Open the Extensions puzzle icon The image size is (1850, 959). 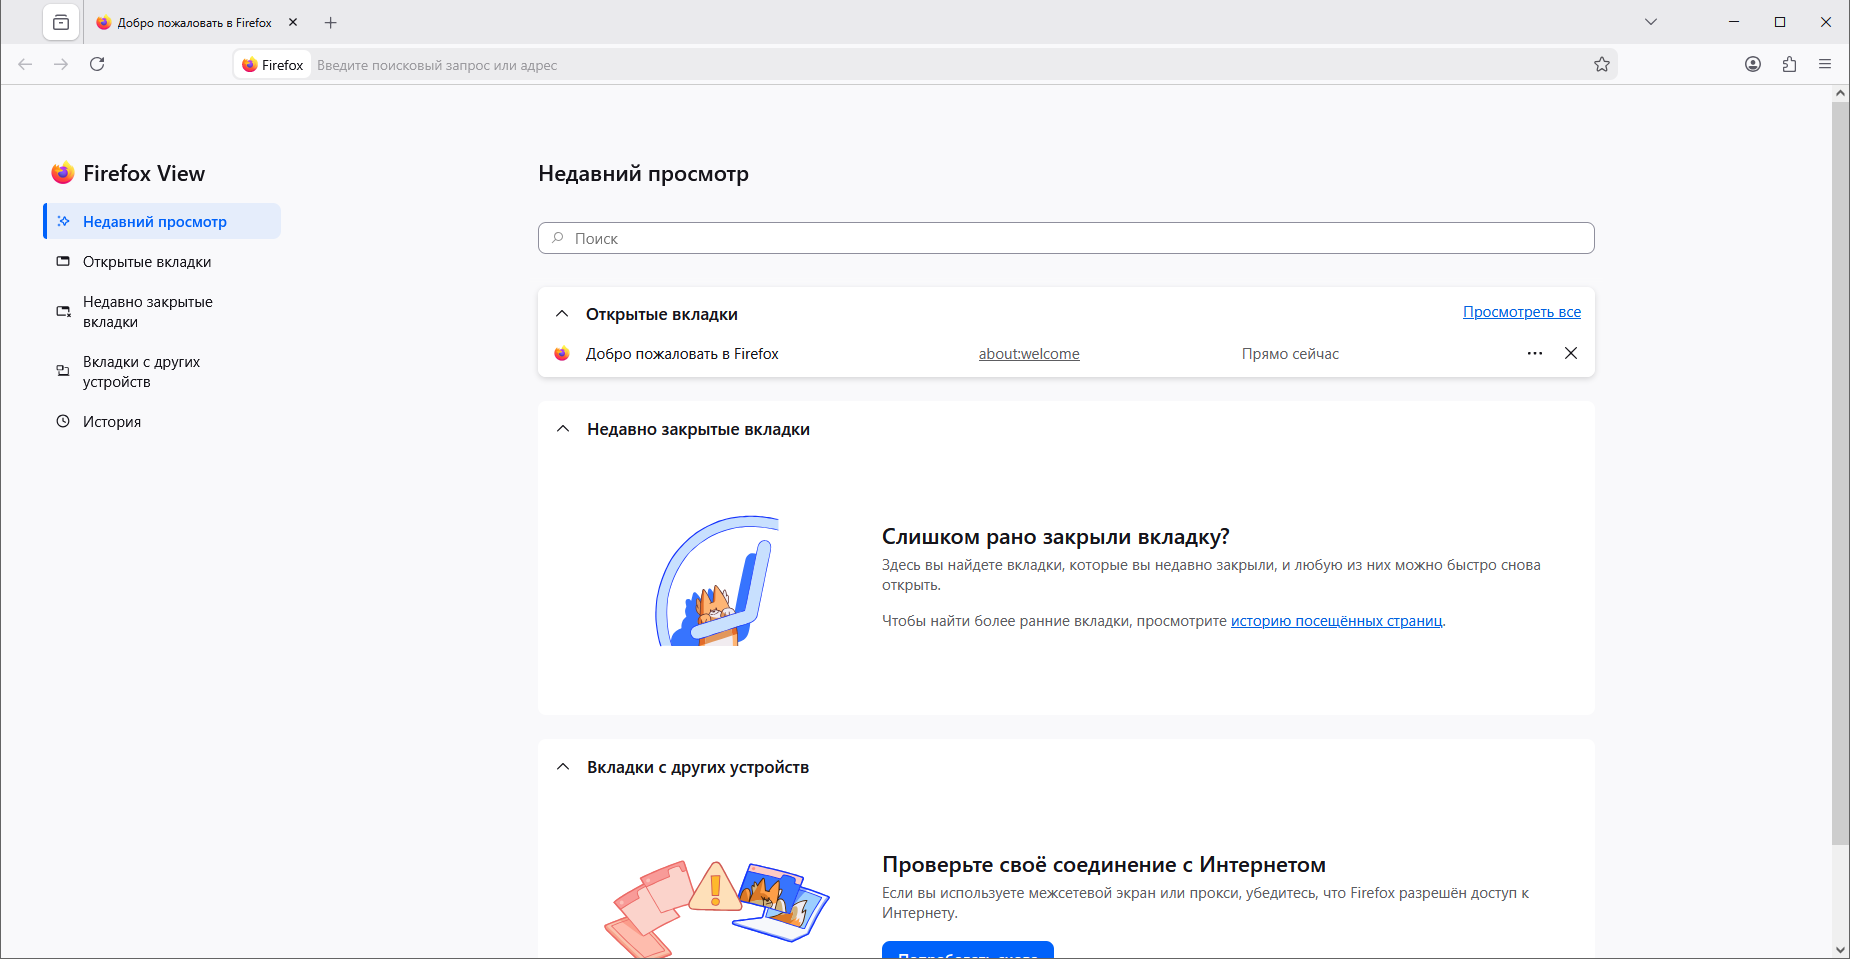pyautogui.click(x=1789, y=65)
